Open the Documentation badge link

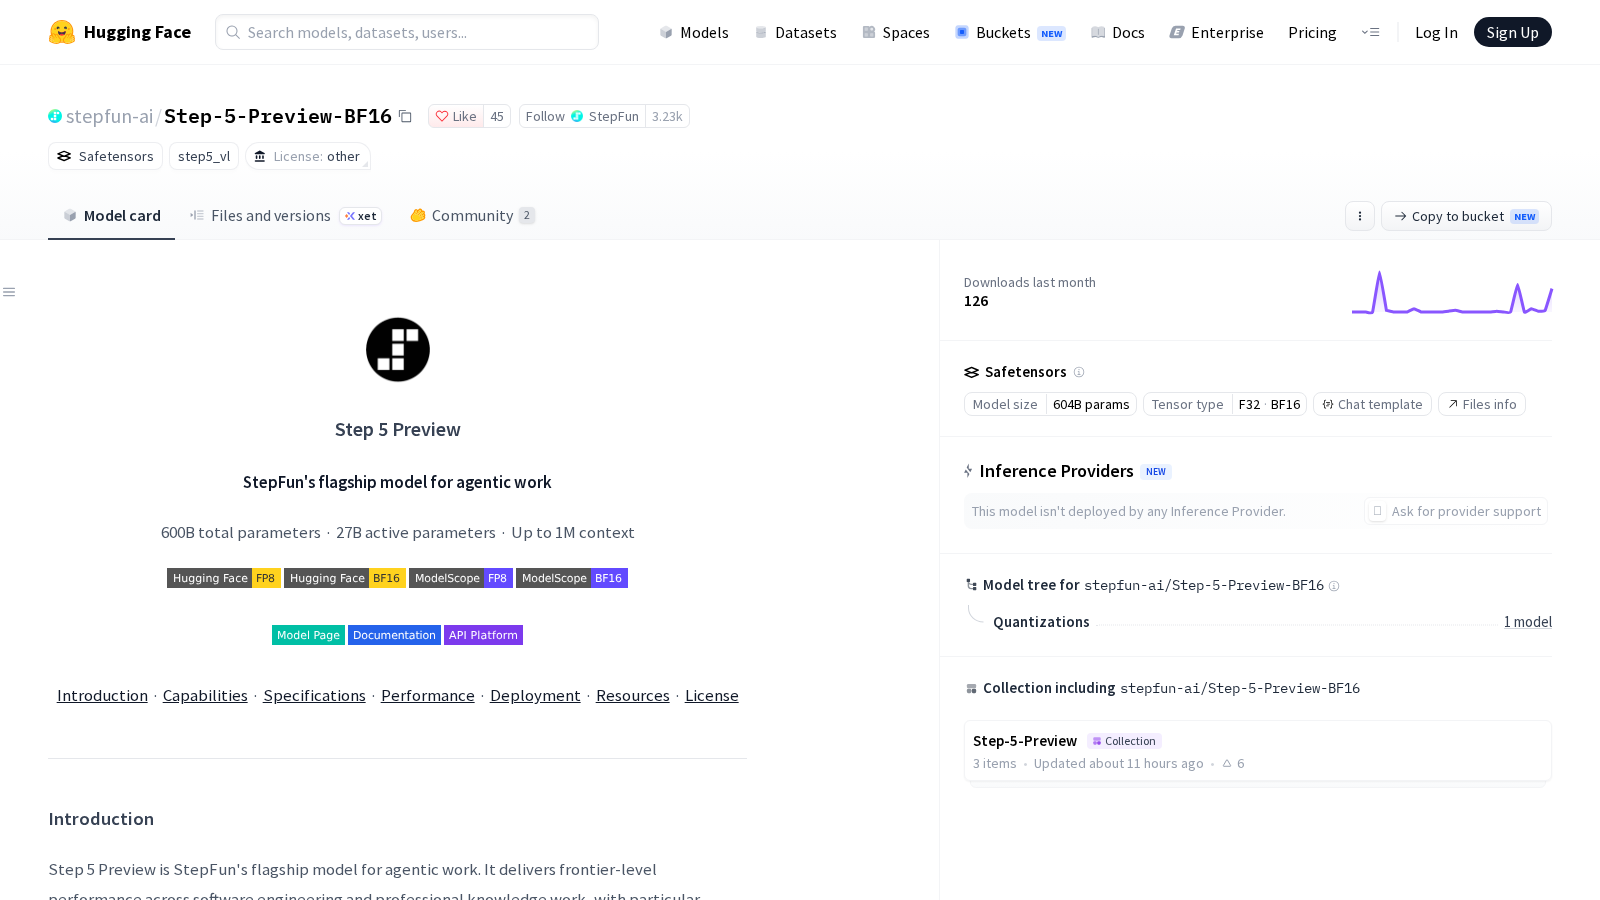tap(394, 635)
